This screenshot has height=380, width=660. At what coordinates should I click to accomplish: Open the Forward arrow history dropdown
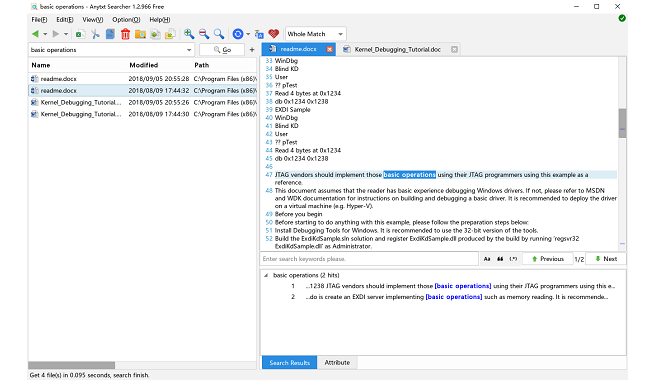[x=66, y=34]
